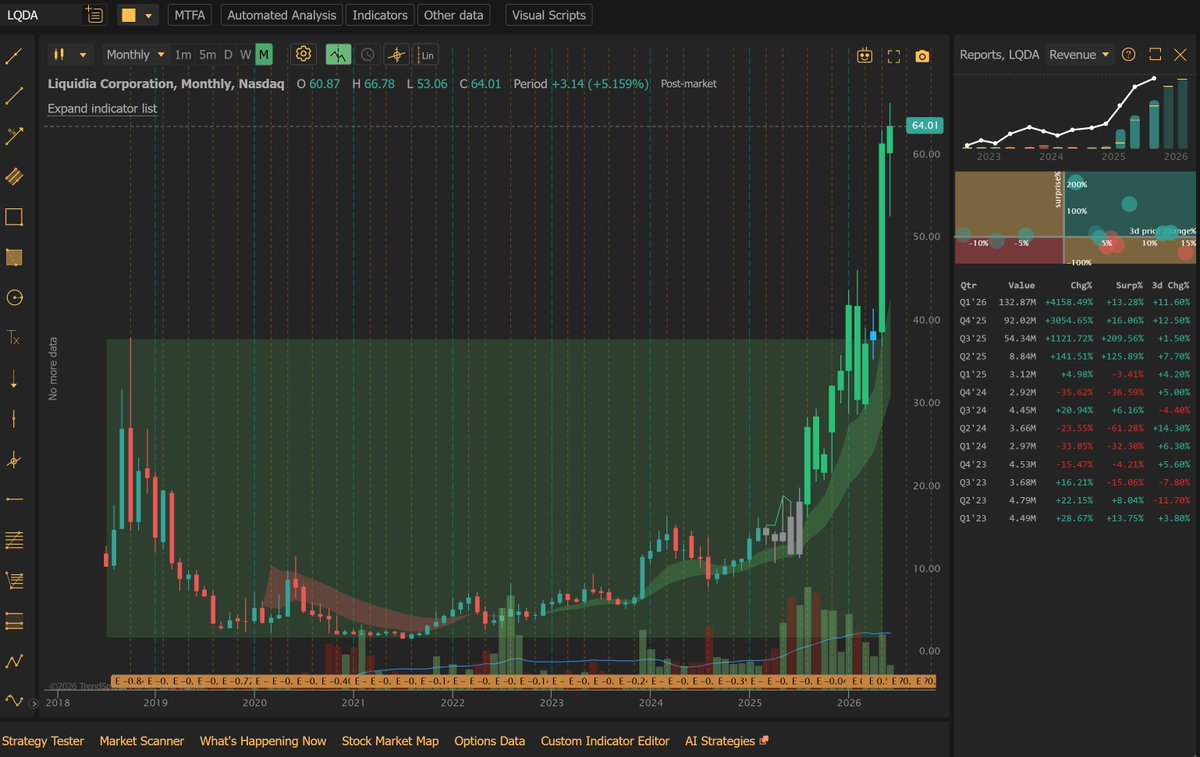Select the vertical line tool
This screenshot has height=757, width=1200.
point(14,418)
